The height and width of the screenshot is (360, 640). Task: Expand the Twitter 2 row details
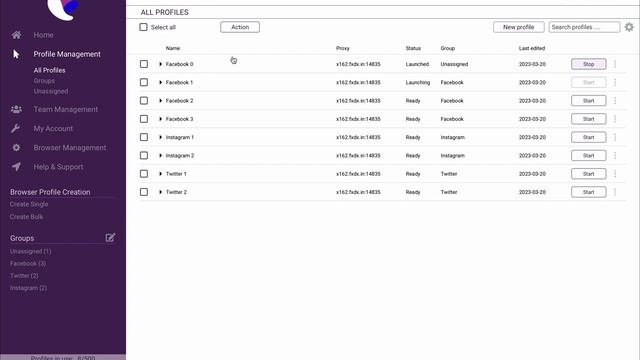(x=160, y=192)
